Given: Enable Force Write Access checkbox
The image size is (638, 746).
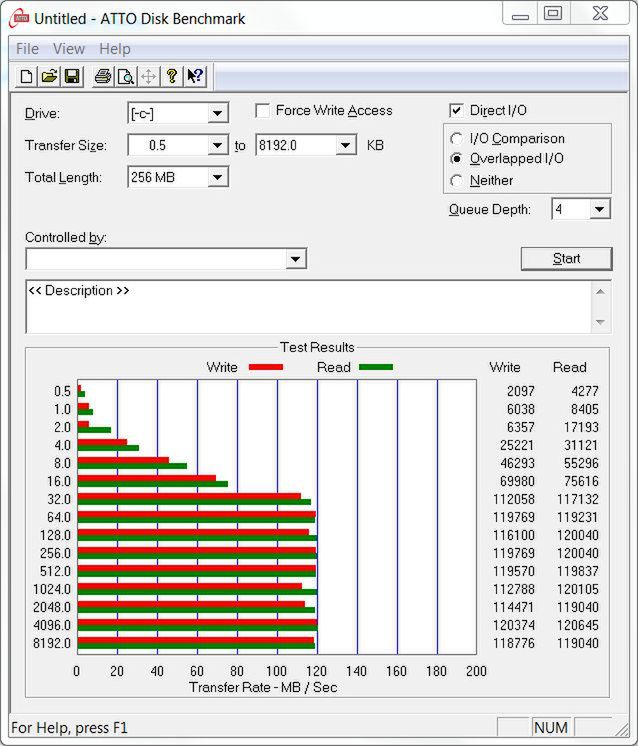Looking at the screenshot, I should (263, 111).
